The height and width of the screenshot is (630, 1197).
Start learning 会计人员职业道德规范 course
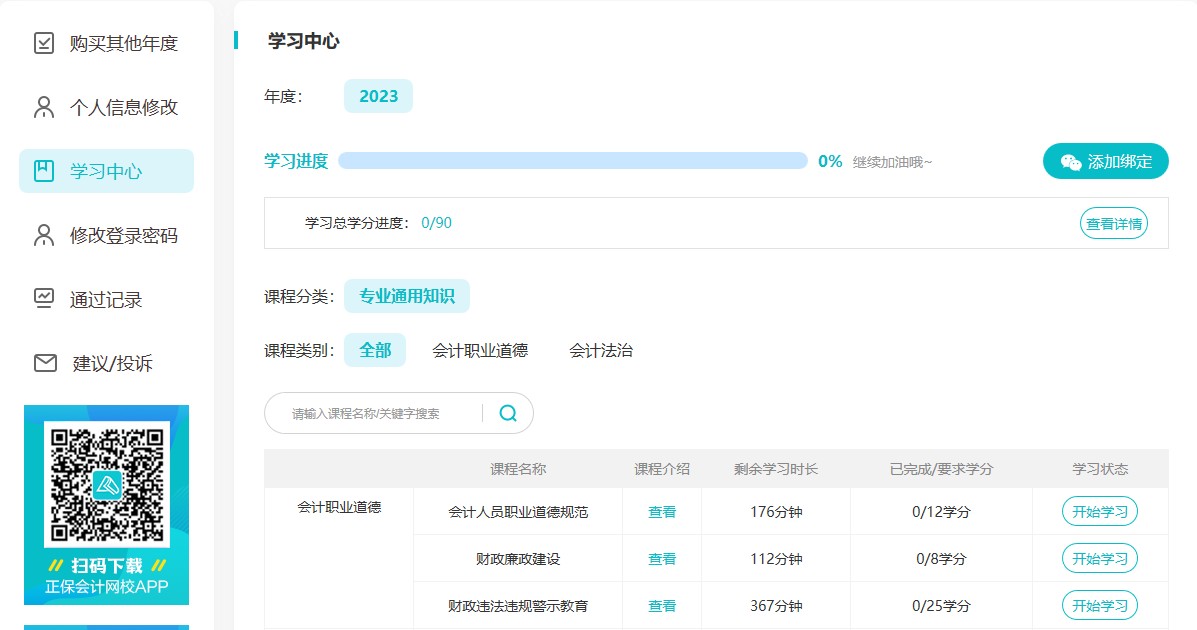click(1099, 512)
